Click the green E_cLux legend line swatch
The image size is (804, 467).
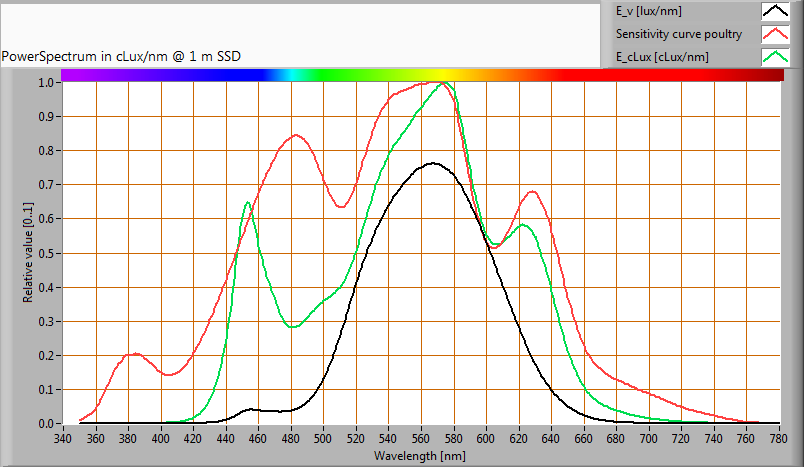[x=775, y=57]
